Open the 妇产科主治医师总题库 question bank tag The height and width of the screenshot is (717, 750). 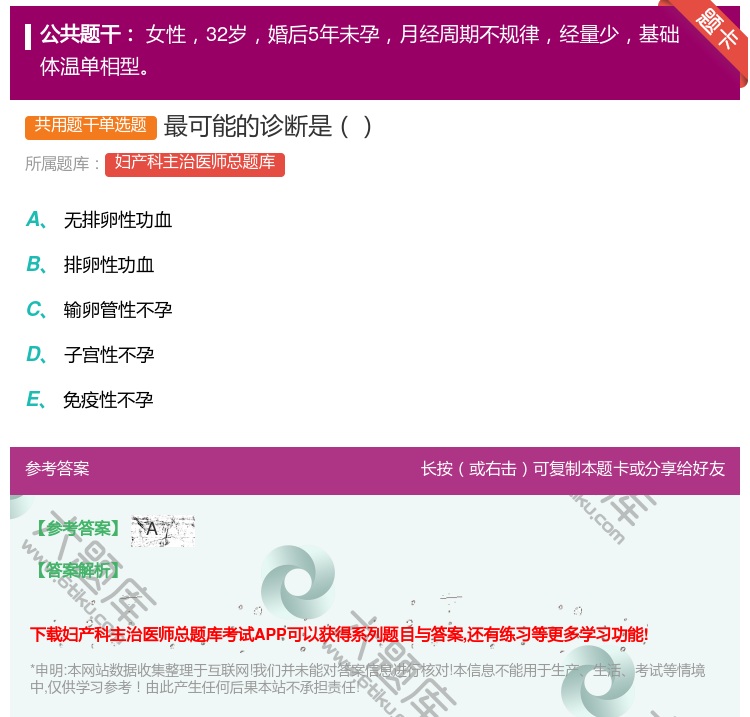point(195,163)
